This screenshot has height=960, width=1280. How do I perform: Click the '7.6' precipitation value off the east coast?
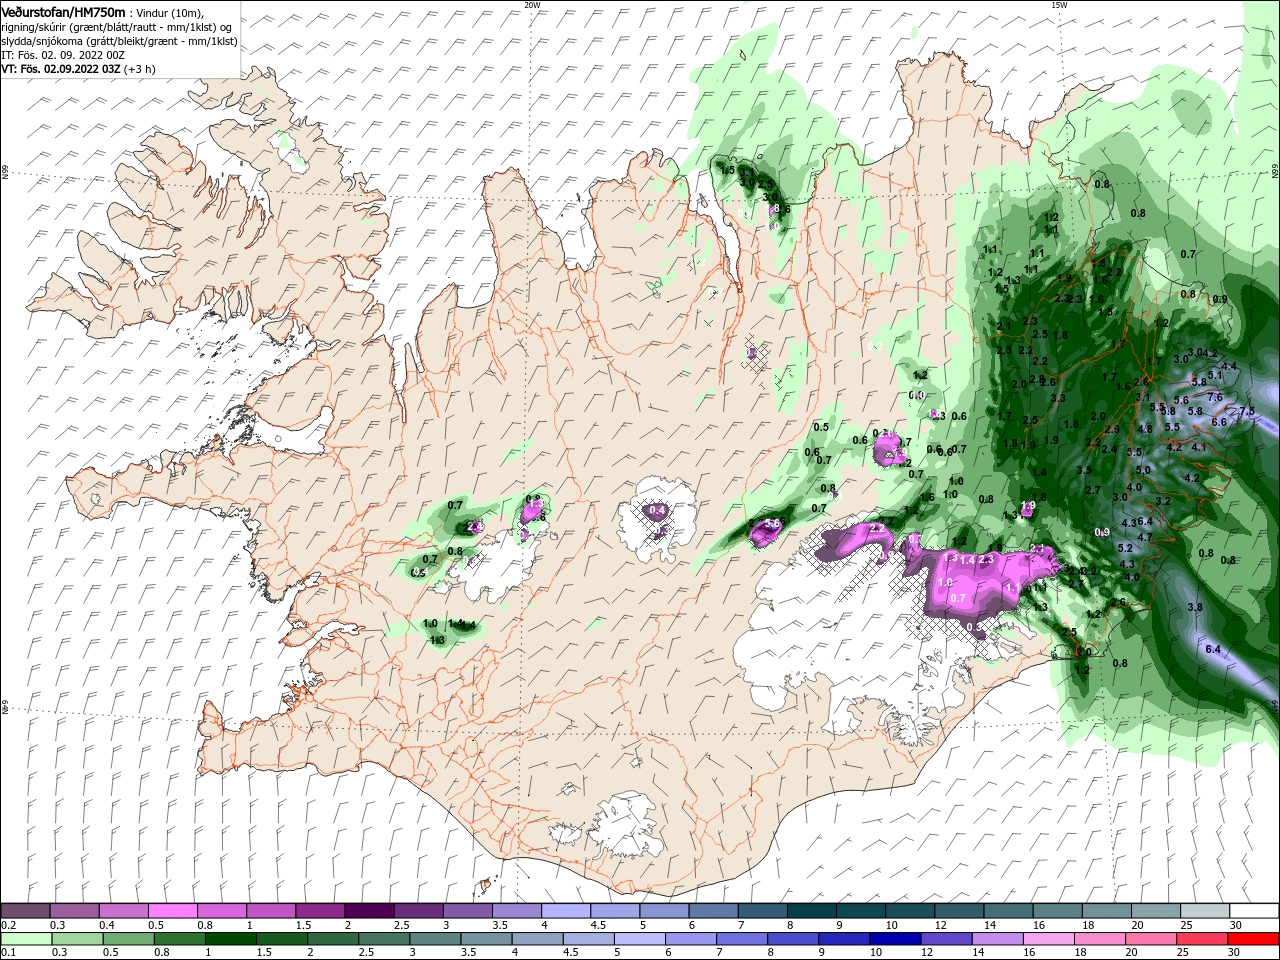pos(1215,397)
